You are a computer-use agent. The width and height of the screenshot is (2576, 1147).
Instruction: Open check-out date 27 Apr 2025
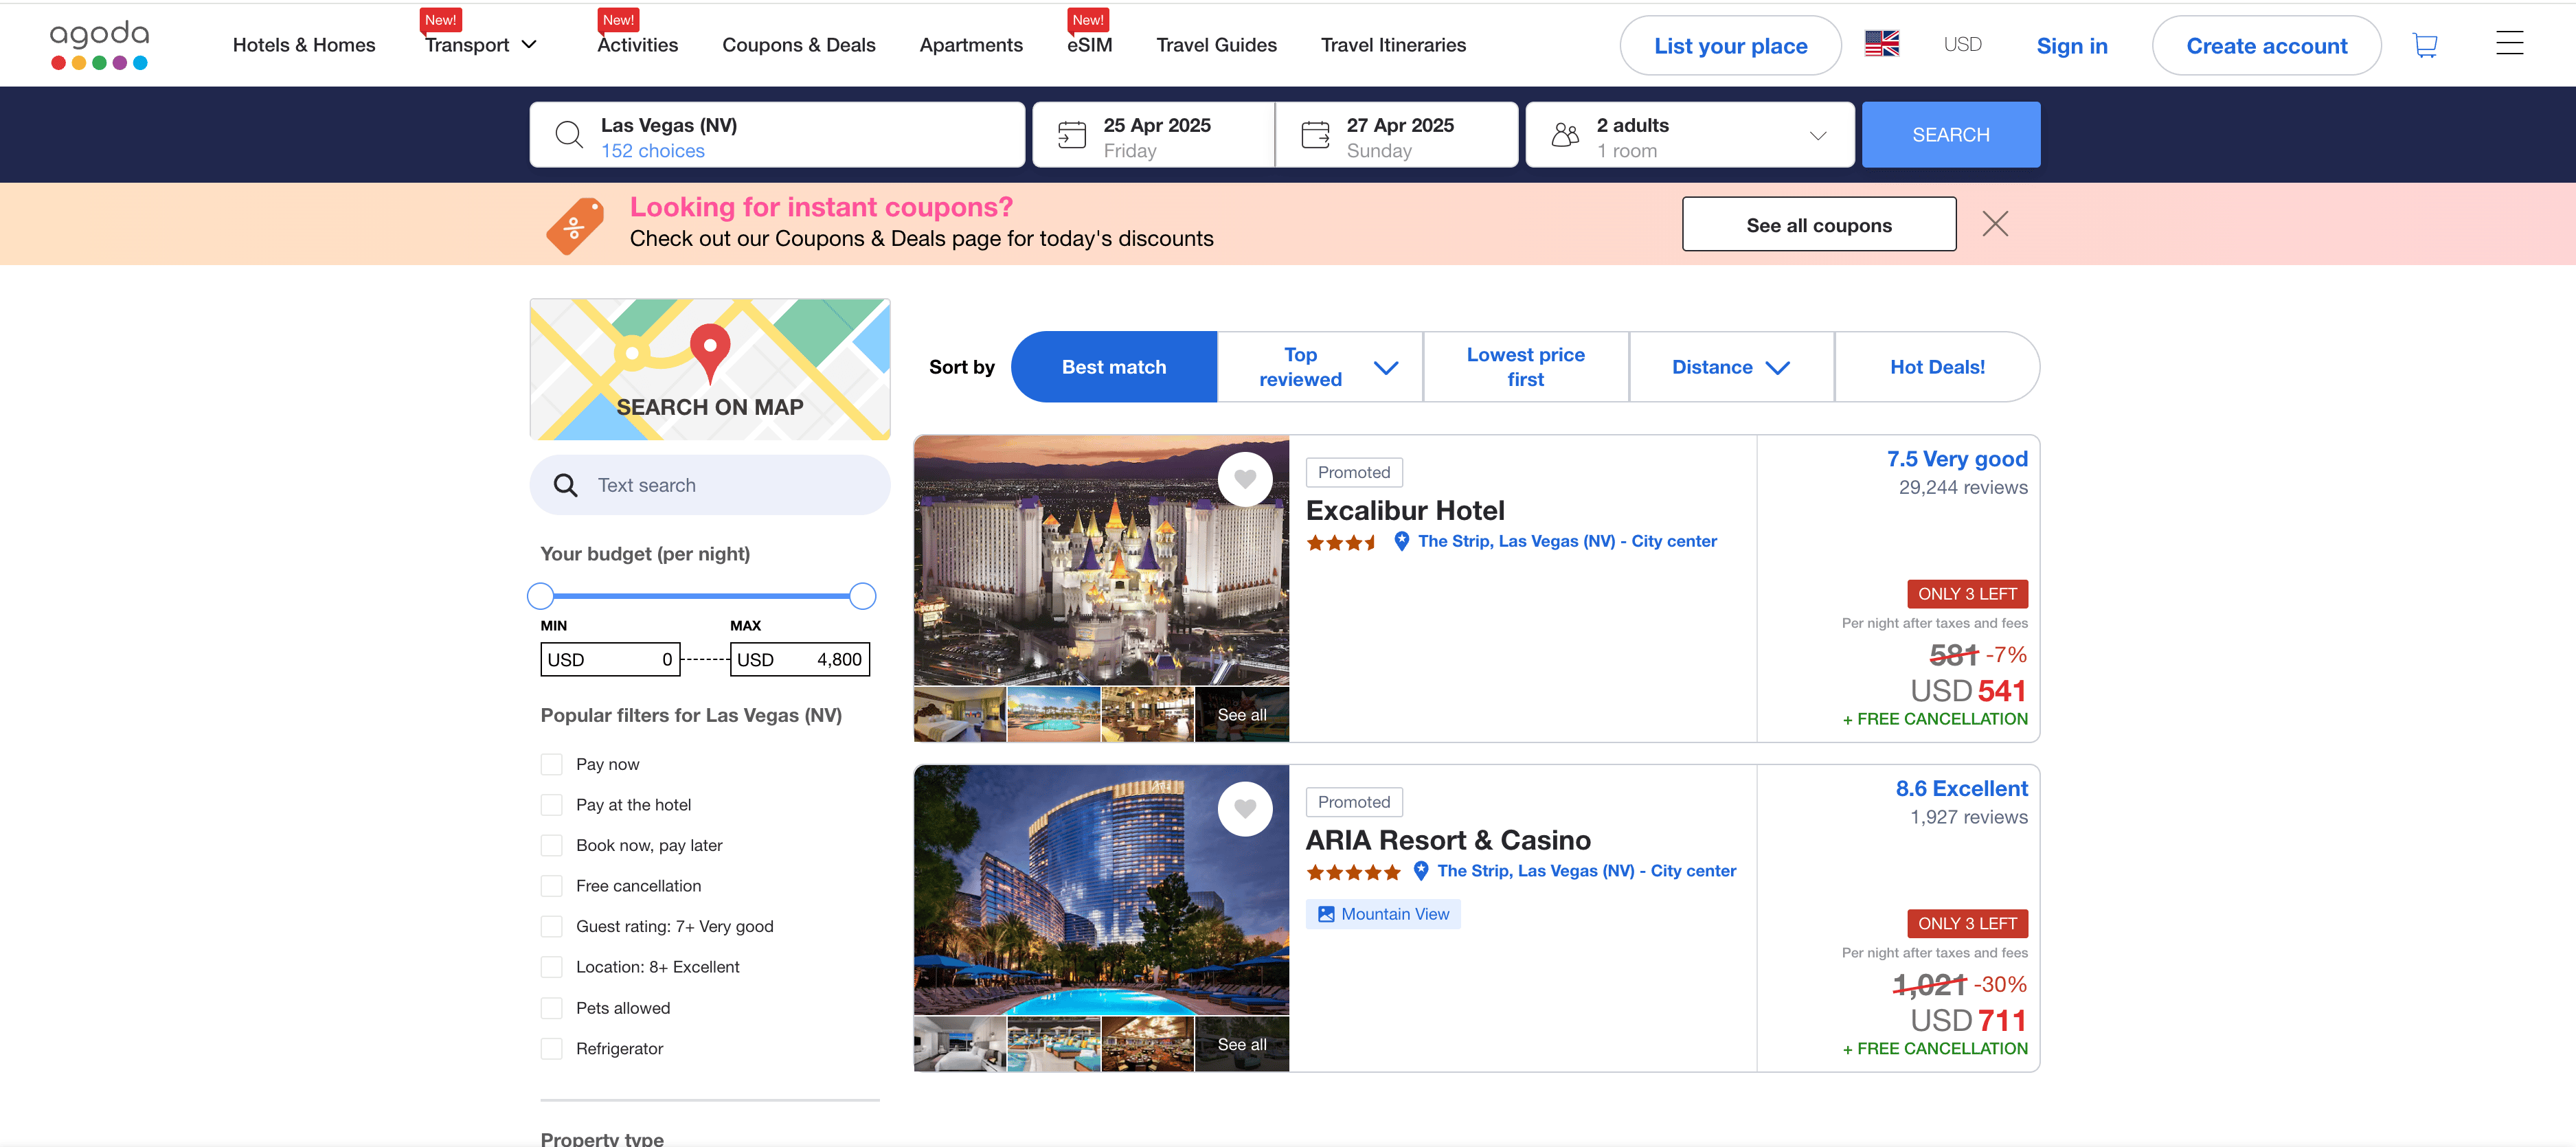coord(1397,134)
